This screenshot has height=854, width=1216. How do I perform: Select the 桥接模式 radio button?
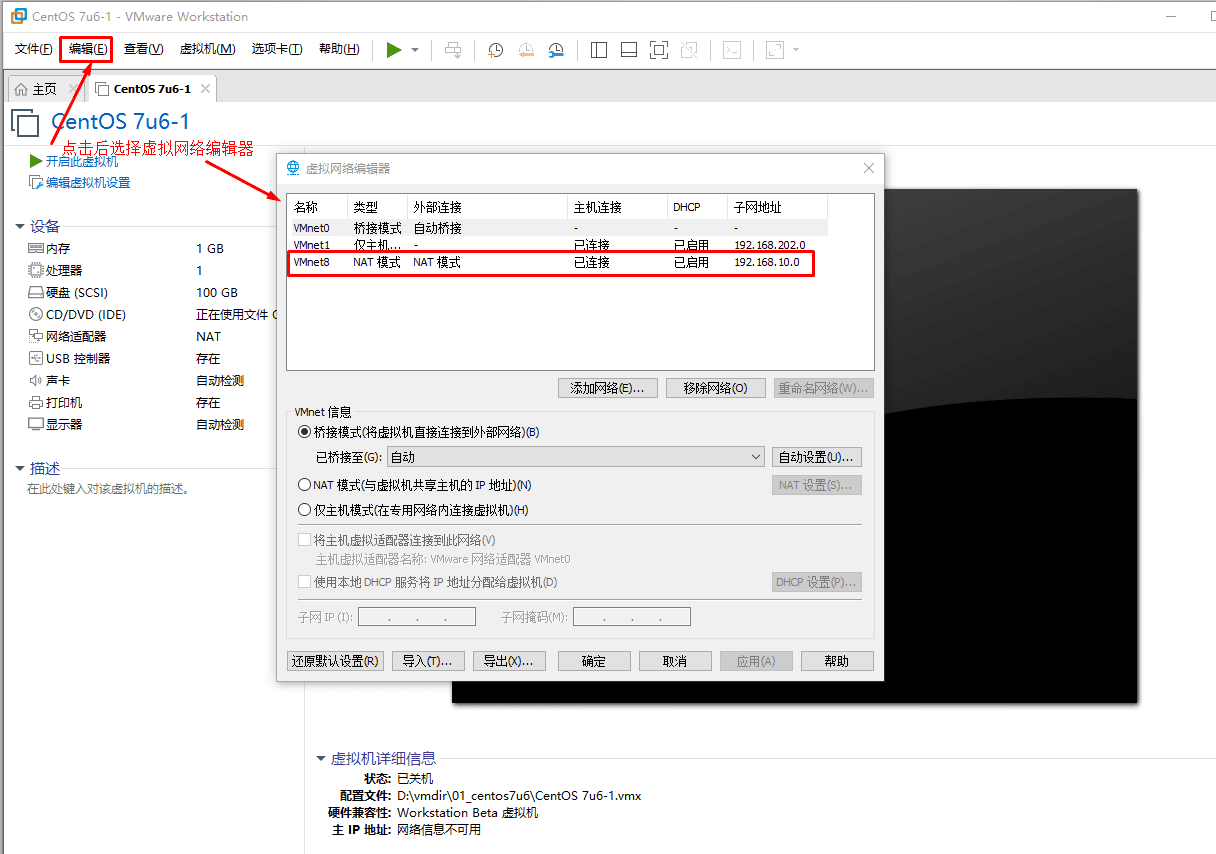tap(305, 432)
